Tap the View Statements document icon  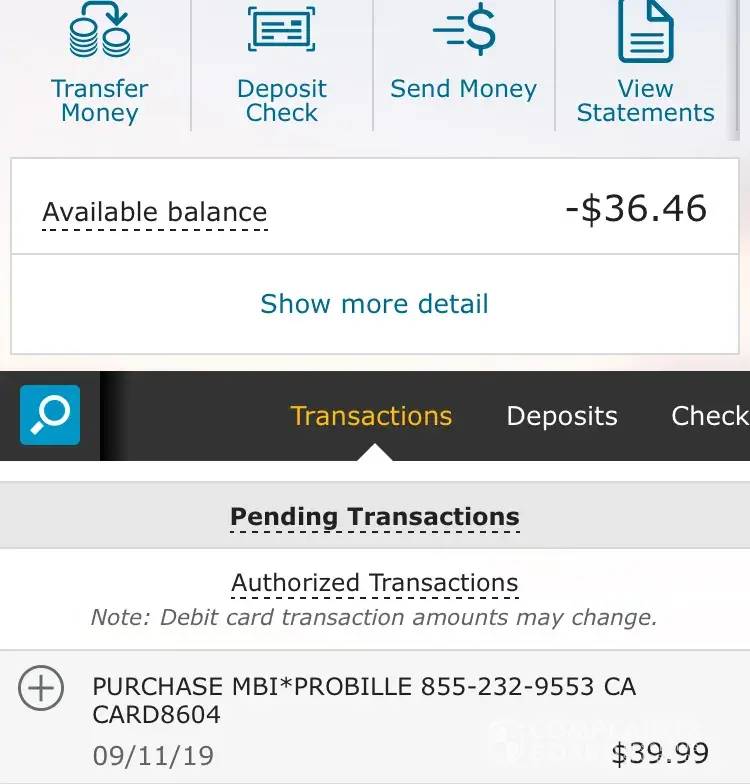pos(645,30)
